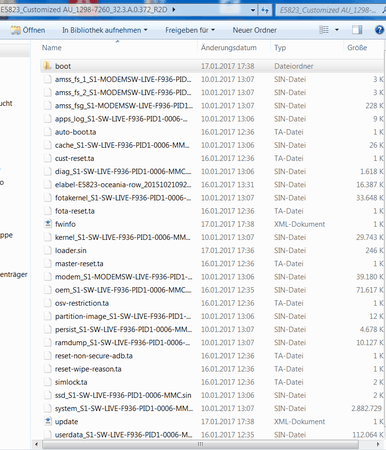Open the Freigeben für menu

click(x=190, y=30)
